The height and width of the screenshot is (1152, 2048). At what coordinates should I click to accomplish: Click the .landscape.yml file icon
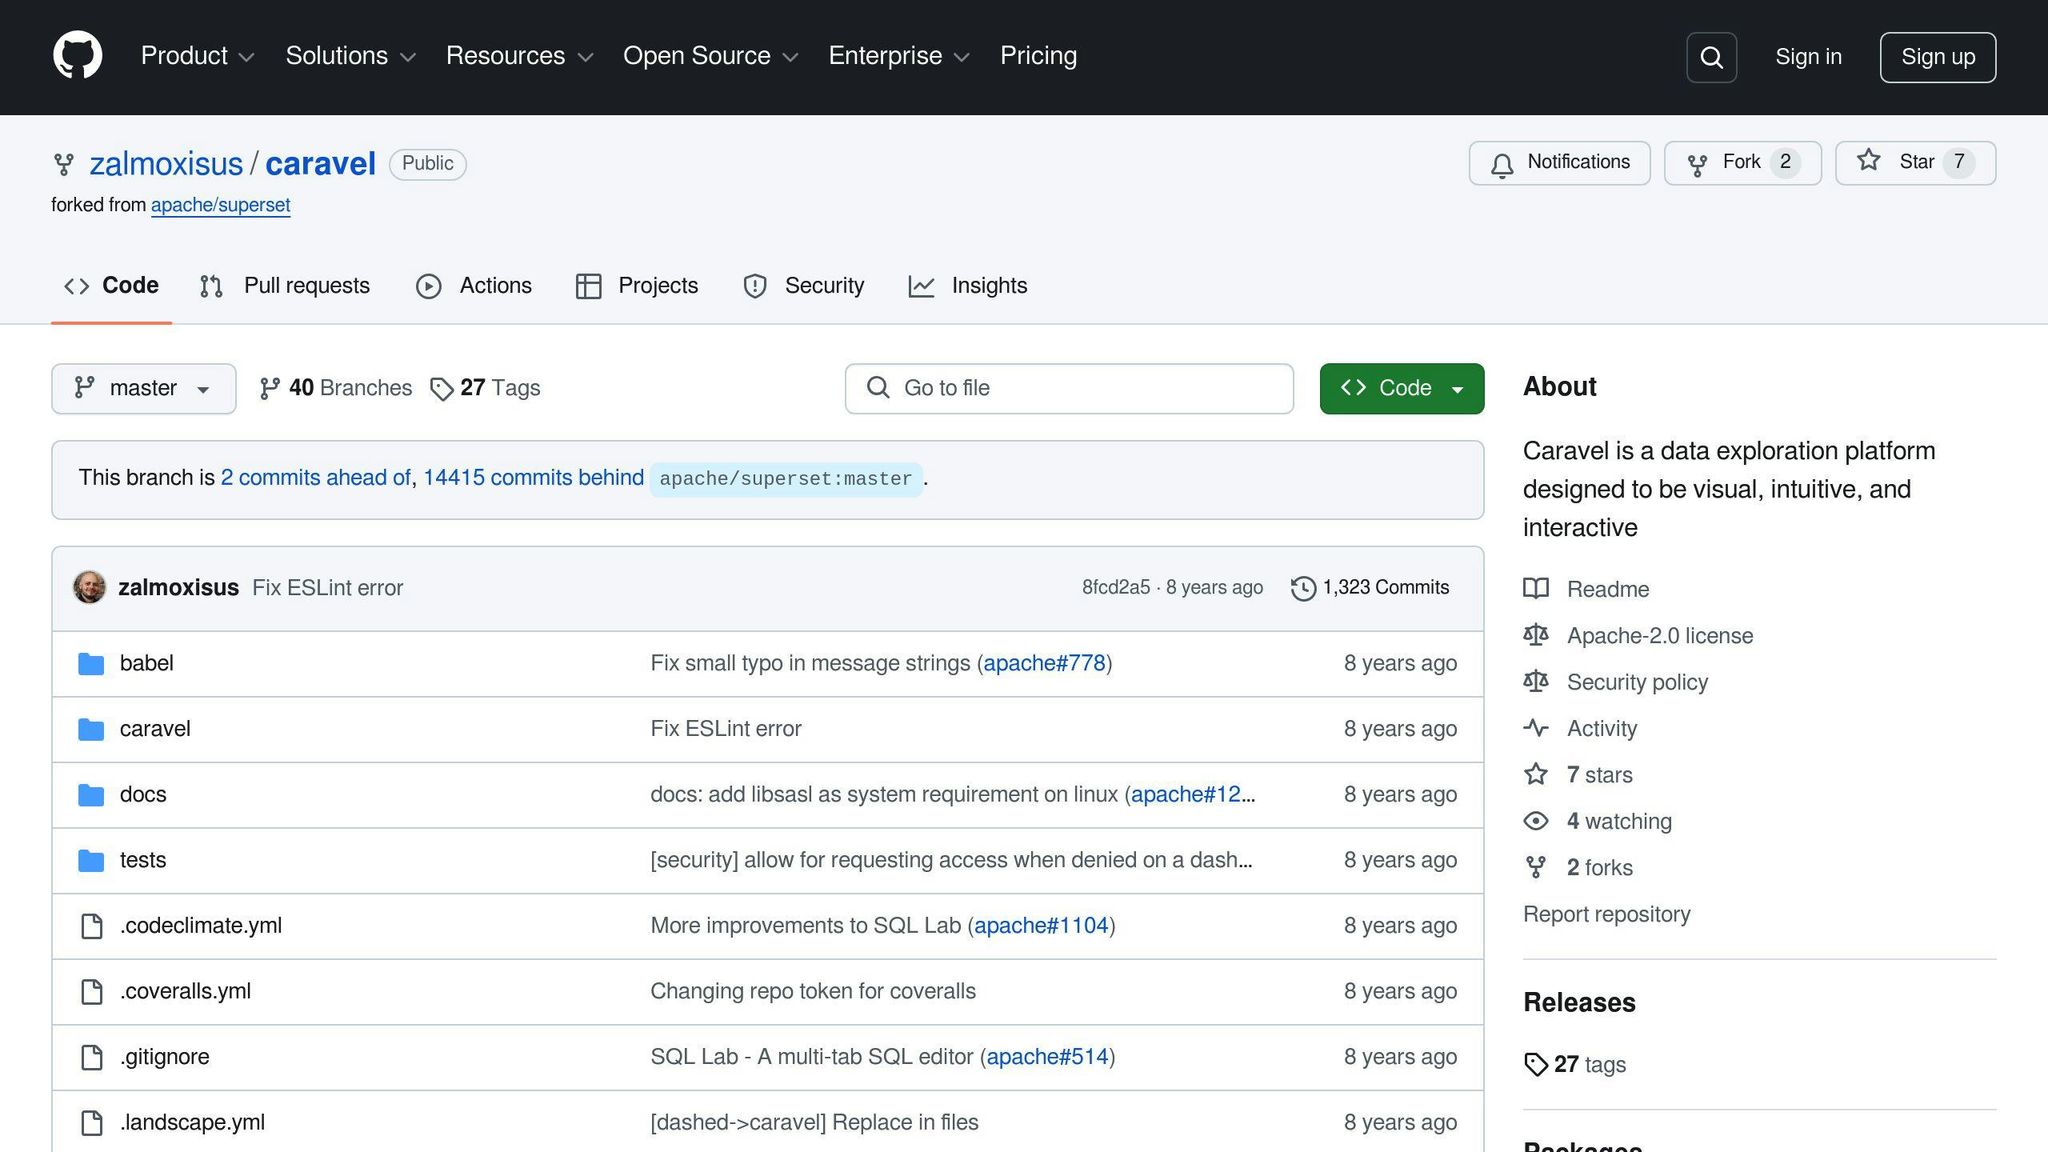click(91, 1123)
